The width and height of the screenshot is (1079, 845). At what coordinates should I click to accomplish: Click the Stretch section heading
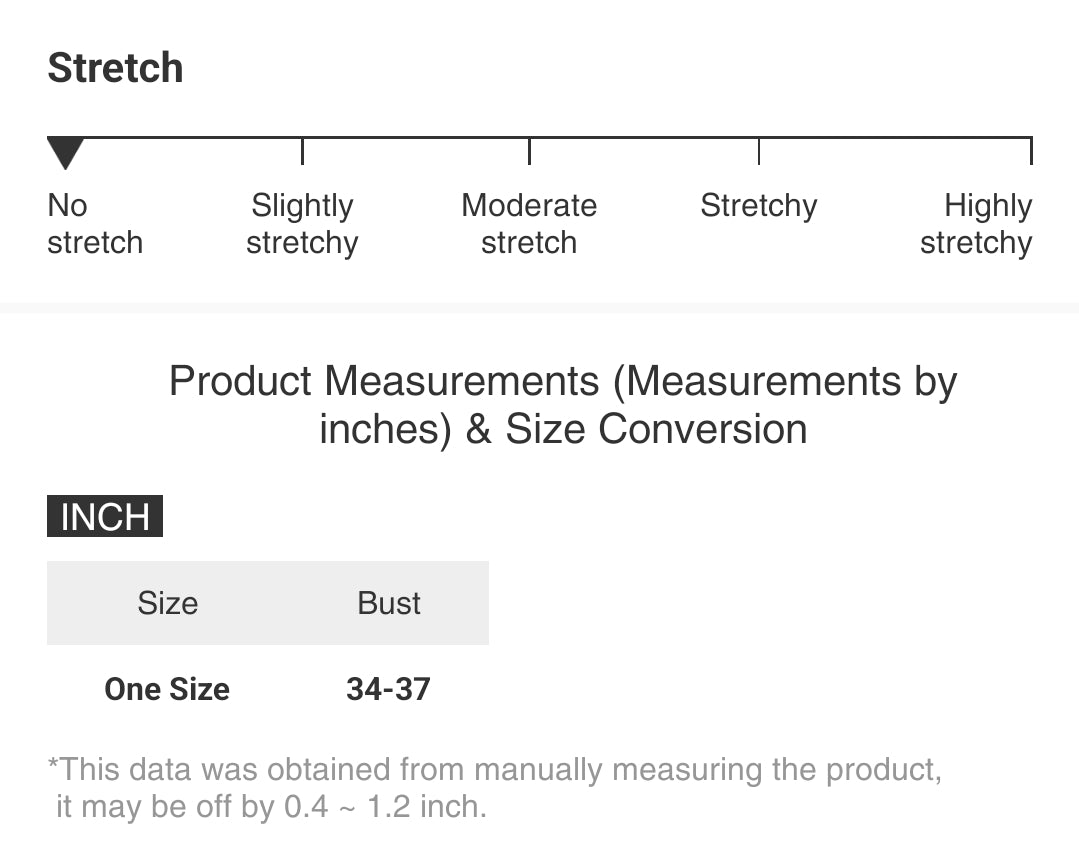115,68
